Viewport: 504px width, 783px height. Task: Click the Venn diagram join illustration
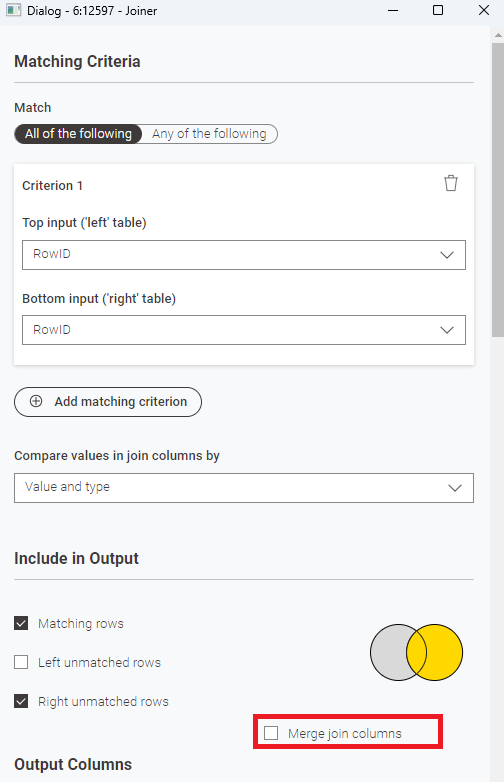tap(417, 652)
